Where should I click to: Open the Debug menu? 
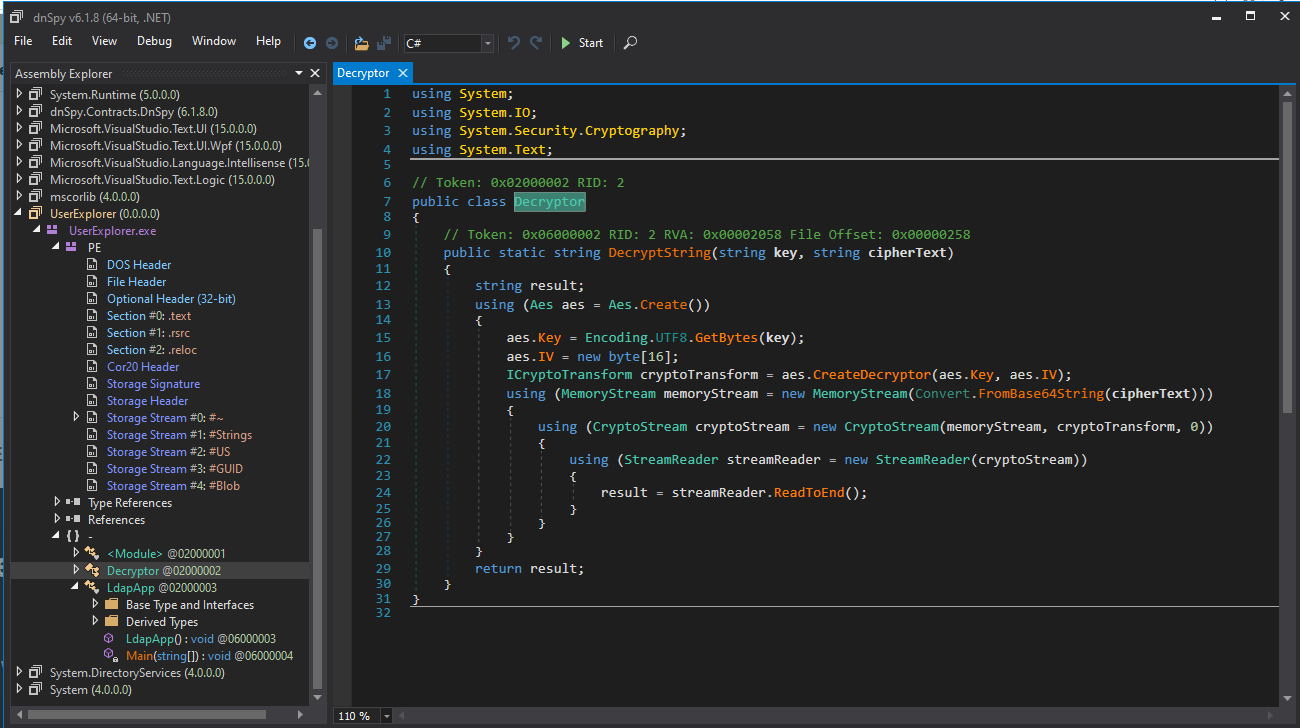tap(154, 41)
